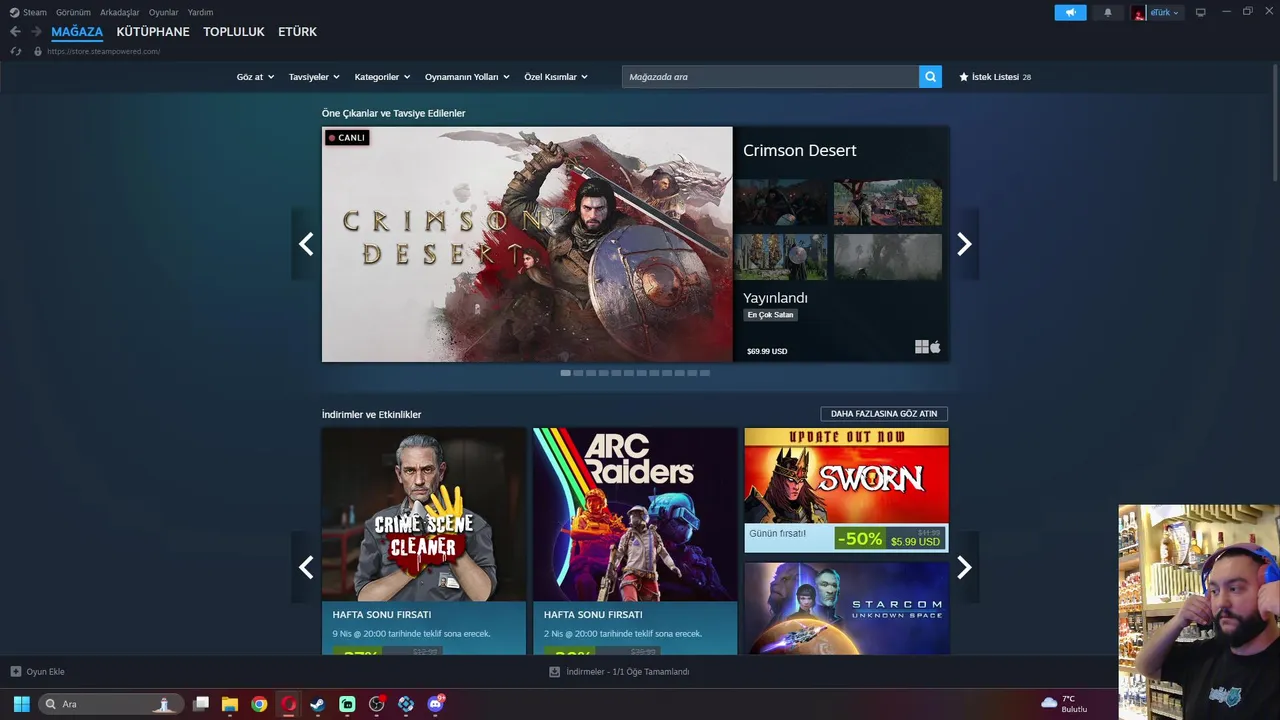Open Starcom Unknown Space card

(846, 608)
